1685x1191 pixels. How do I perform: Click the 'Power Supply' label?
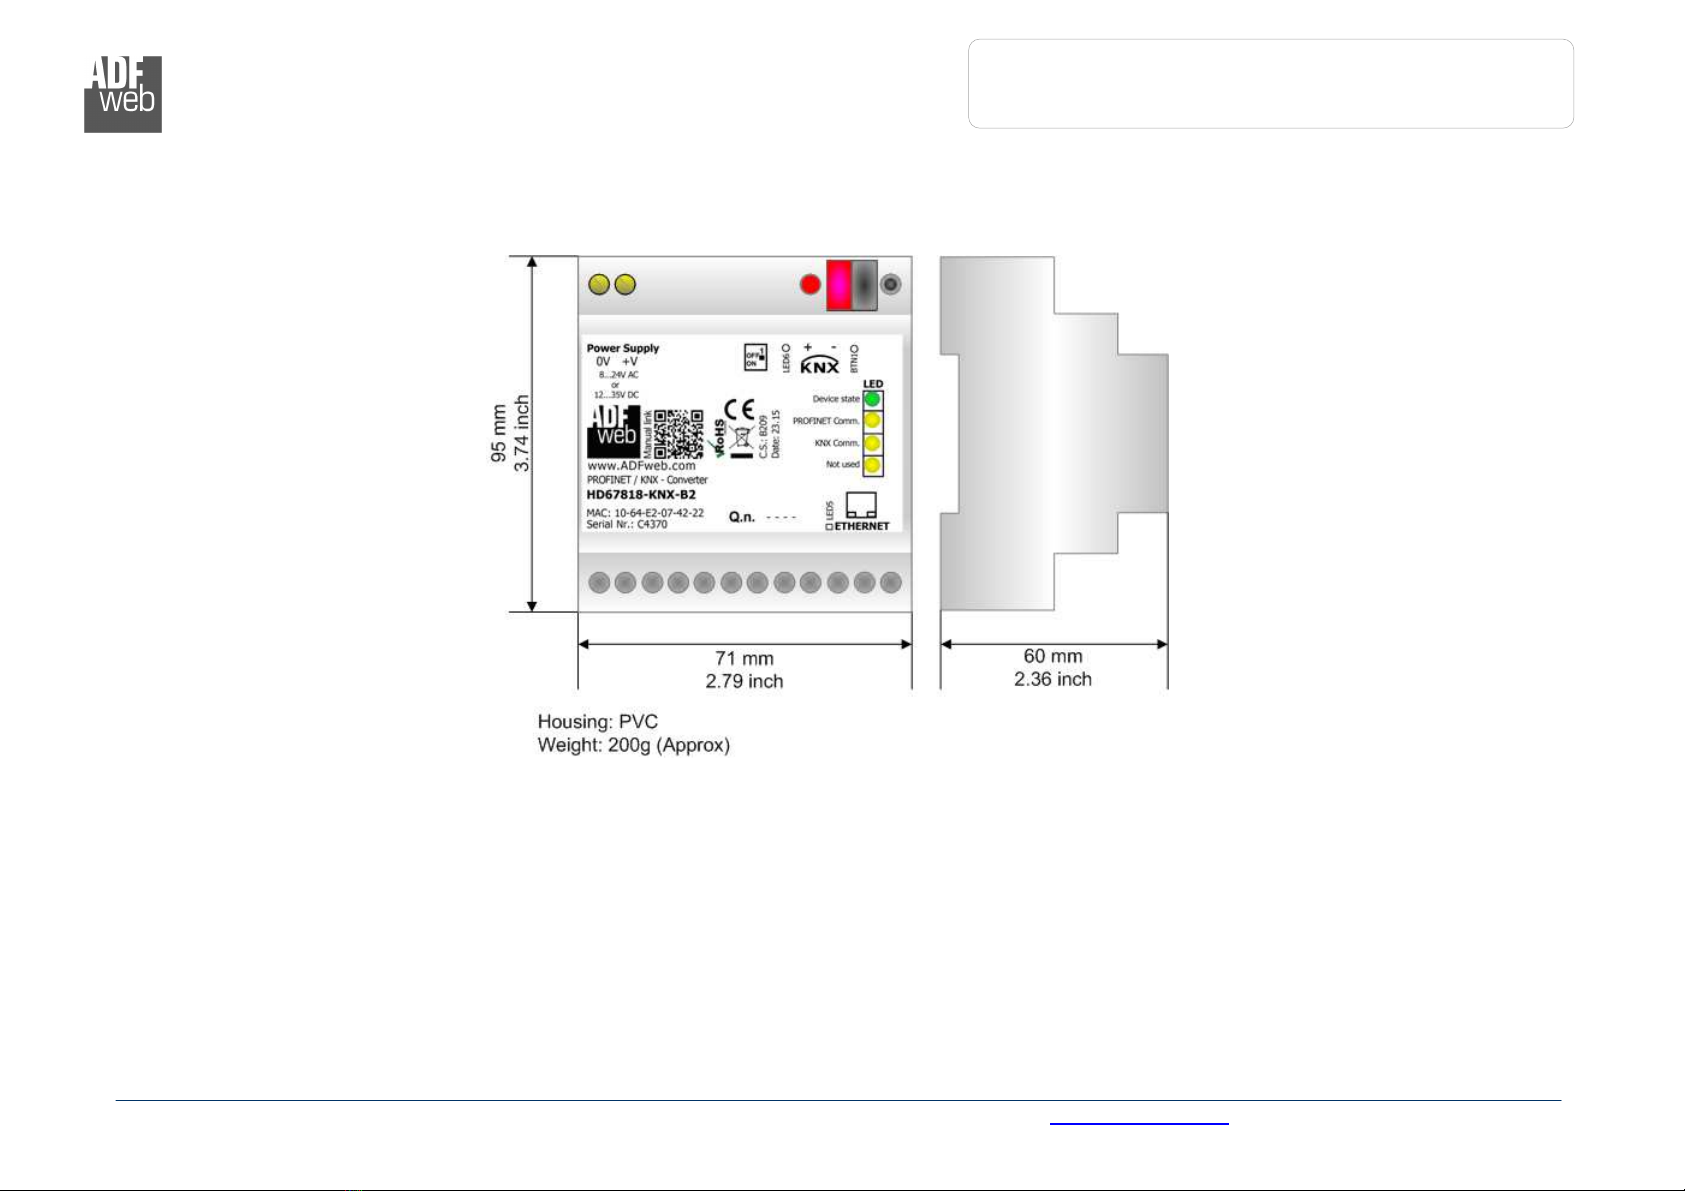pos(623,348)
